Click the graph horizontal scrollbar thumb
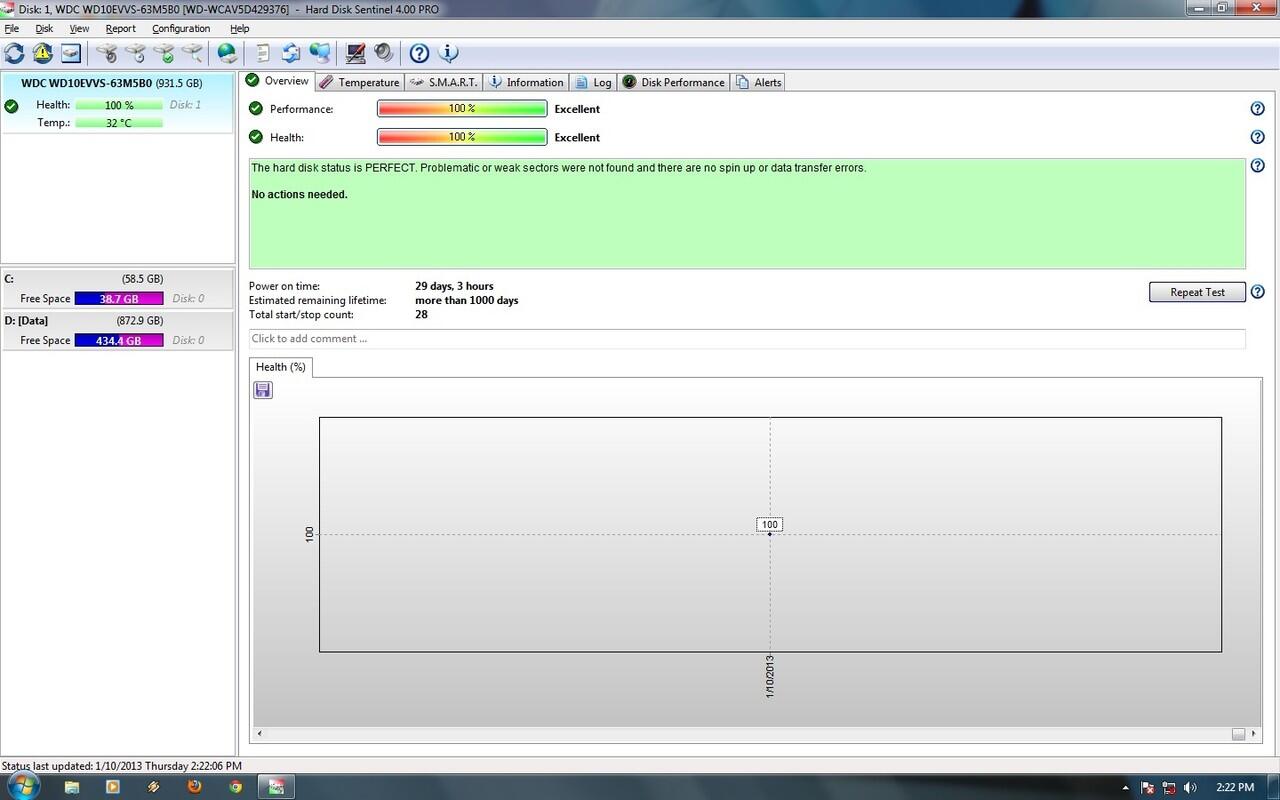 point(1238,734)
